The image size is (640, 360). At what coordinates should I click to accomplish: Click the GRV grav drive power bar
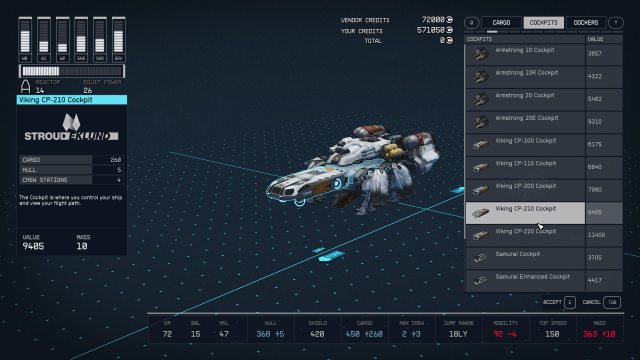(x=118, y=40)
